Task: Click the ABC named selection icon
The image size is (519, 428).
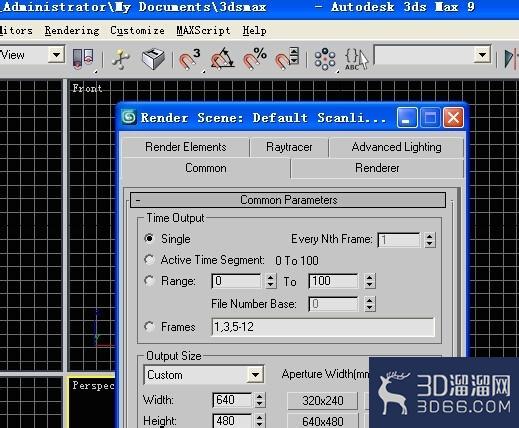Action: [356, 59]
